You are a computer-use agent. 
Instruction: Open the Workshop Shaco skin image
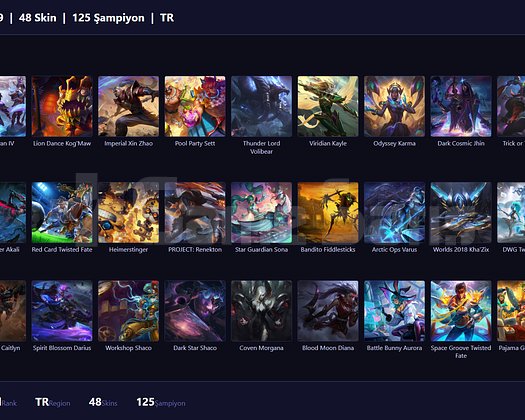(x=129, y=311)
